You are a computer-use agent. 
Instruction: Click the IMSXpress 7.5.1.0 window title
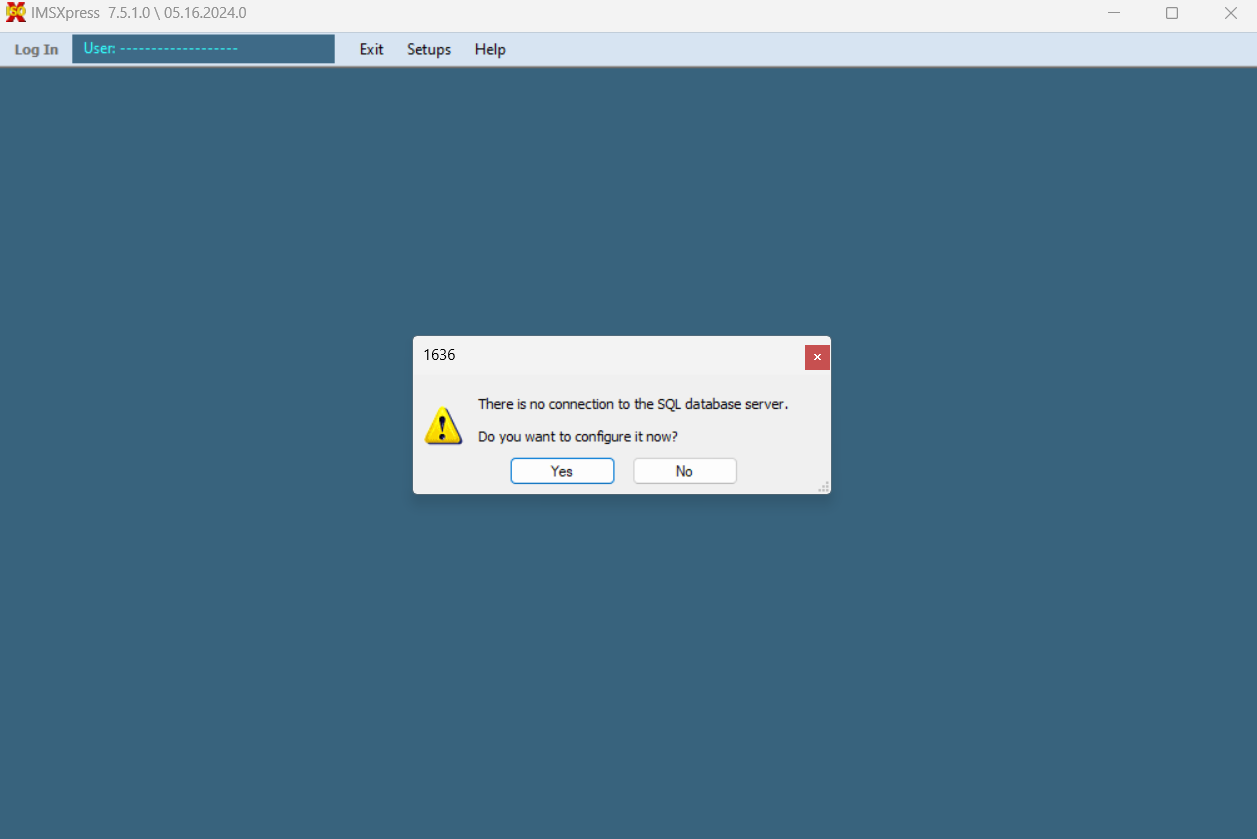[x=139, y=13]
